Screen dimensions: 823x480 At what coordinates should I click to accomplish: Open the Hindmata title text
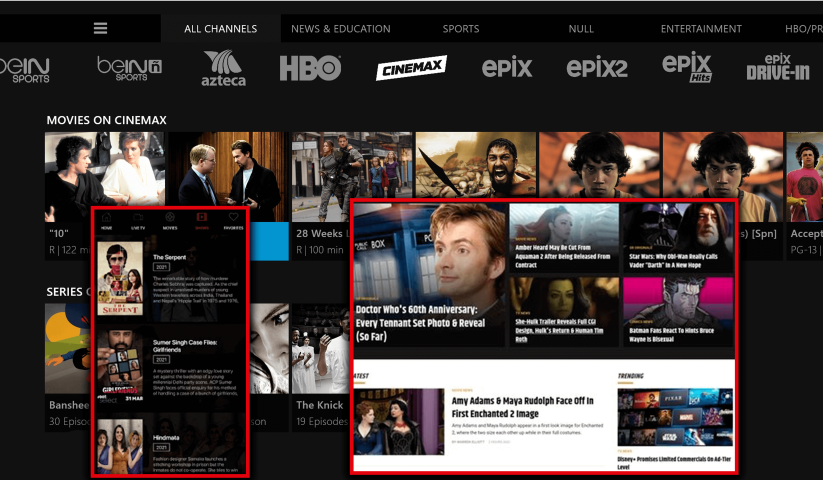(166, 437)
